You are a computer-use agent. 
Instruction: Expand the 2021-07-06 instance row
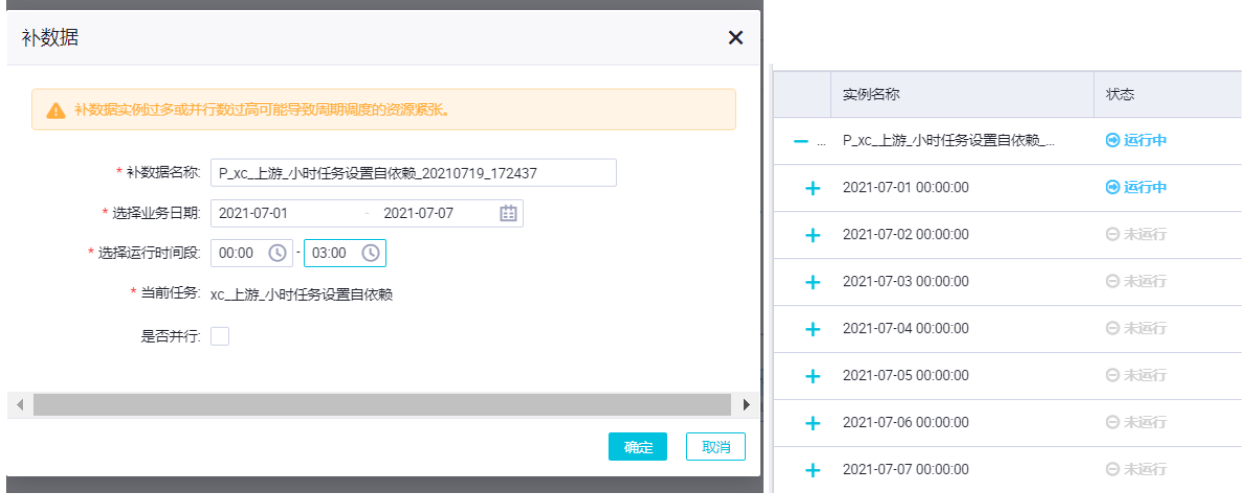coord(812,423)
